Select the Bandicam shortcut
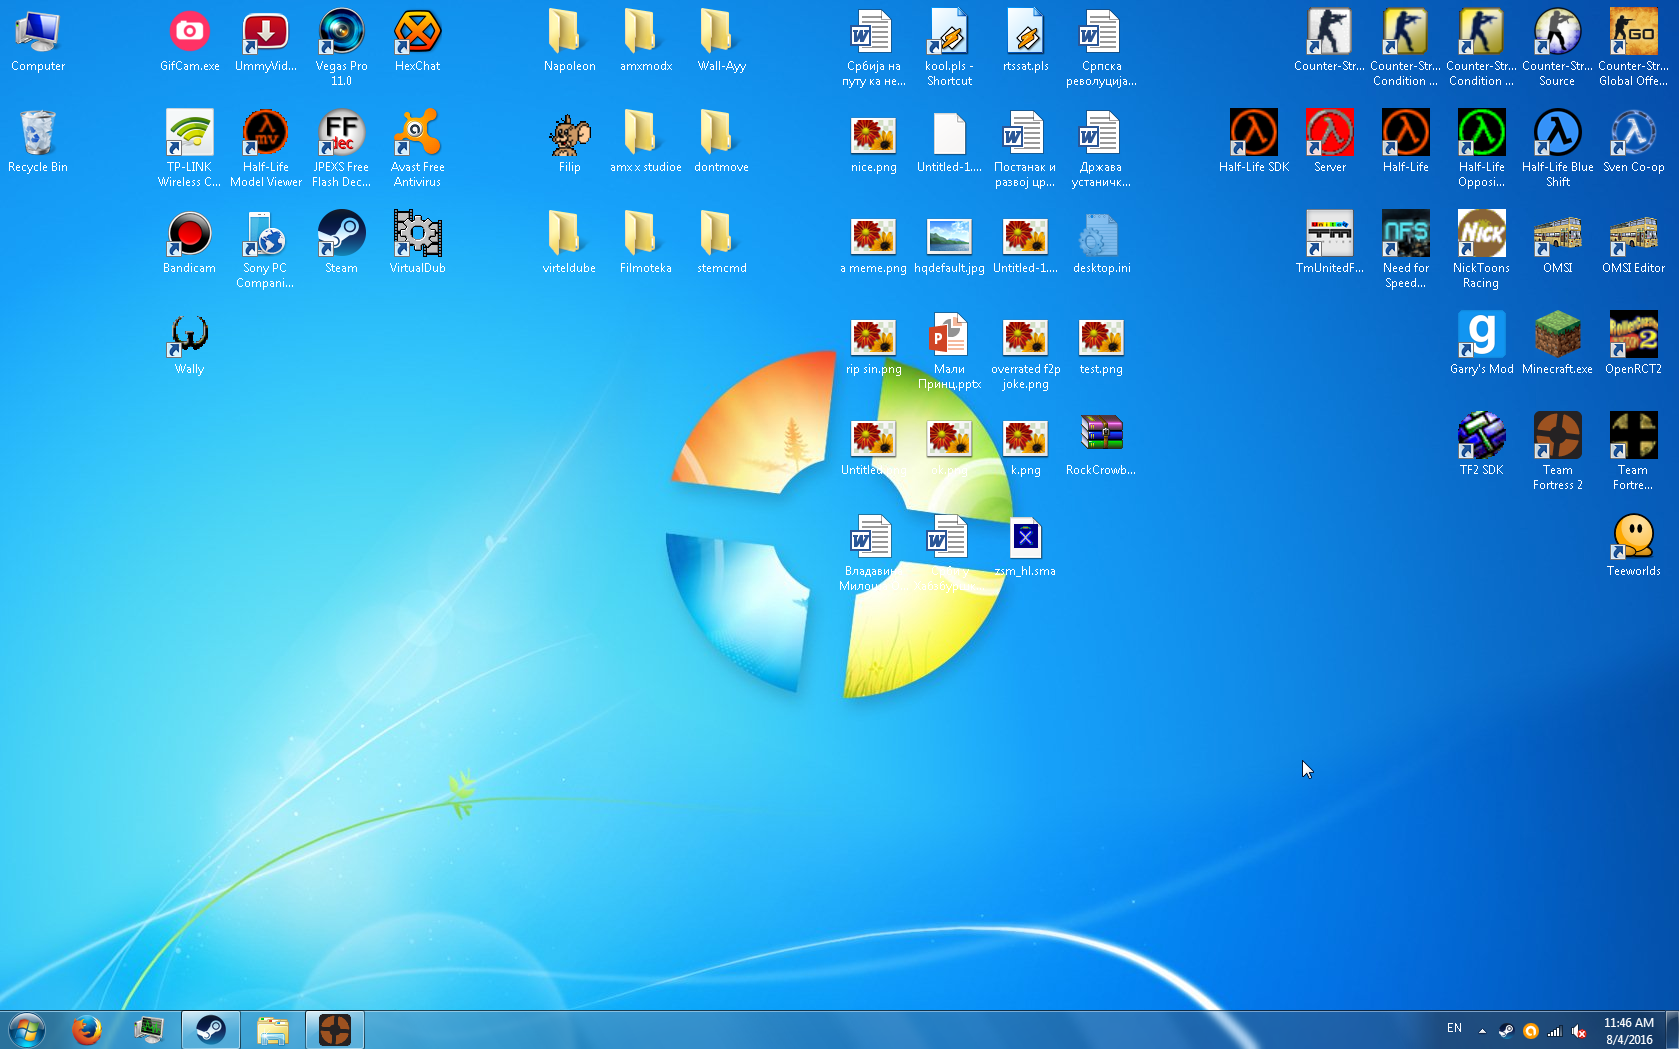This screenshot has height=1049, width=1679. click(x=189, y=243)
